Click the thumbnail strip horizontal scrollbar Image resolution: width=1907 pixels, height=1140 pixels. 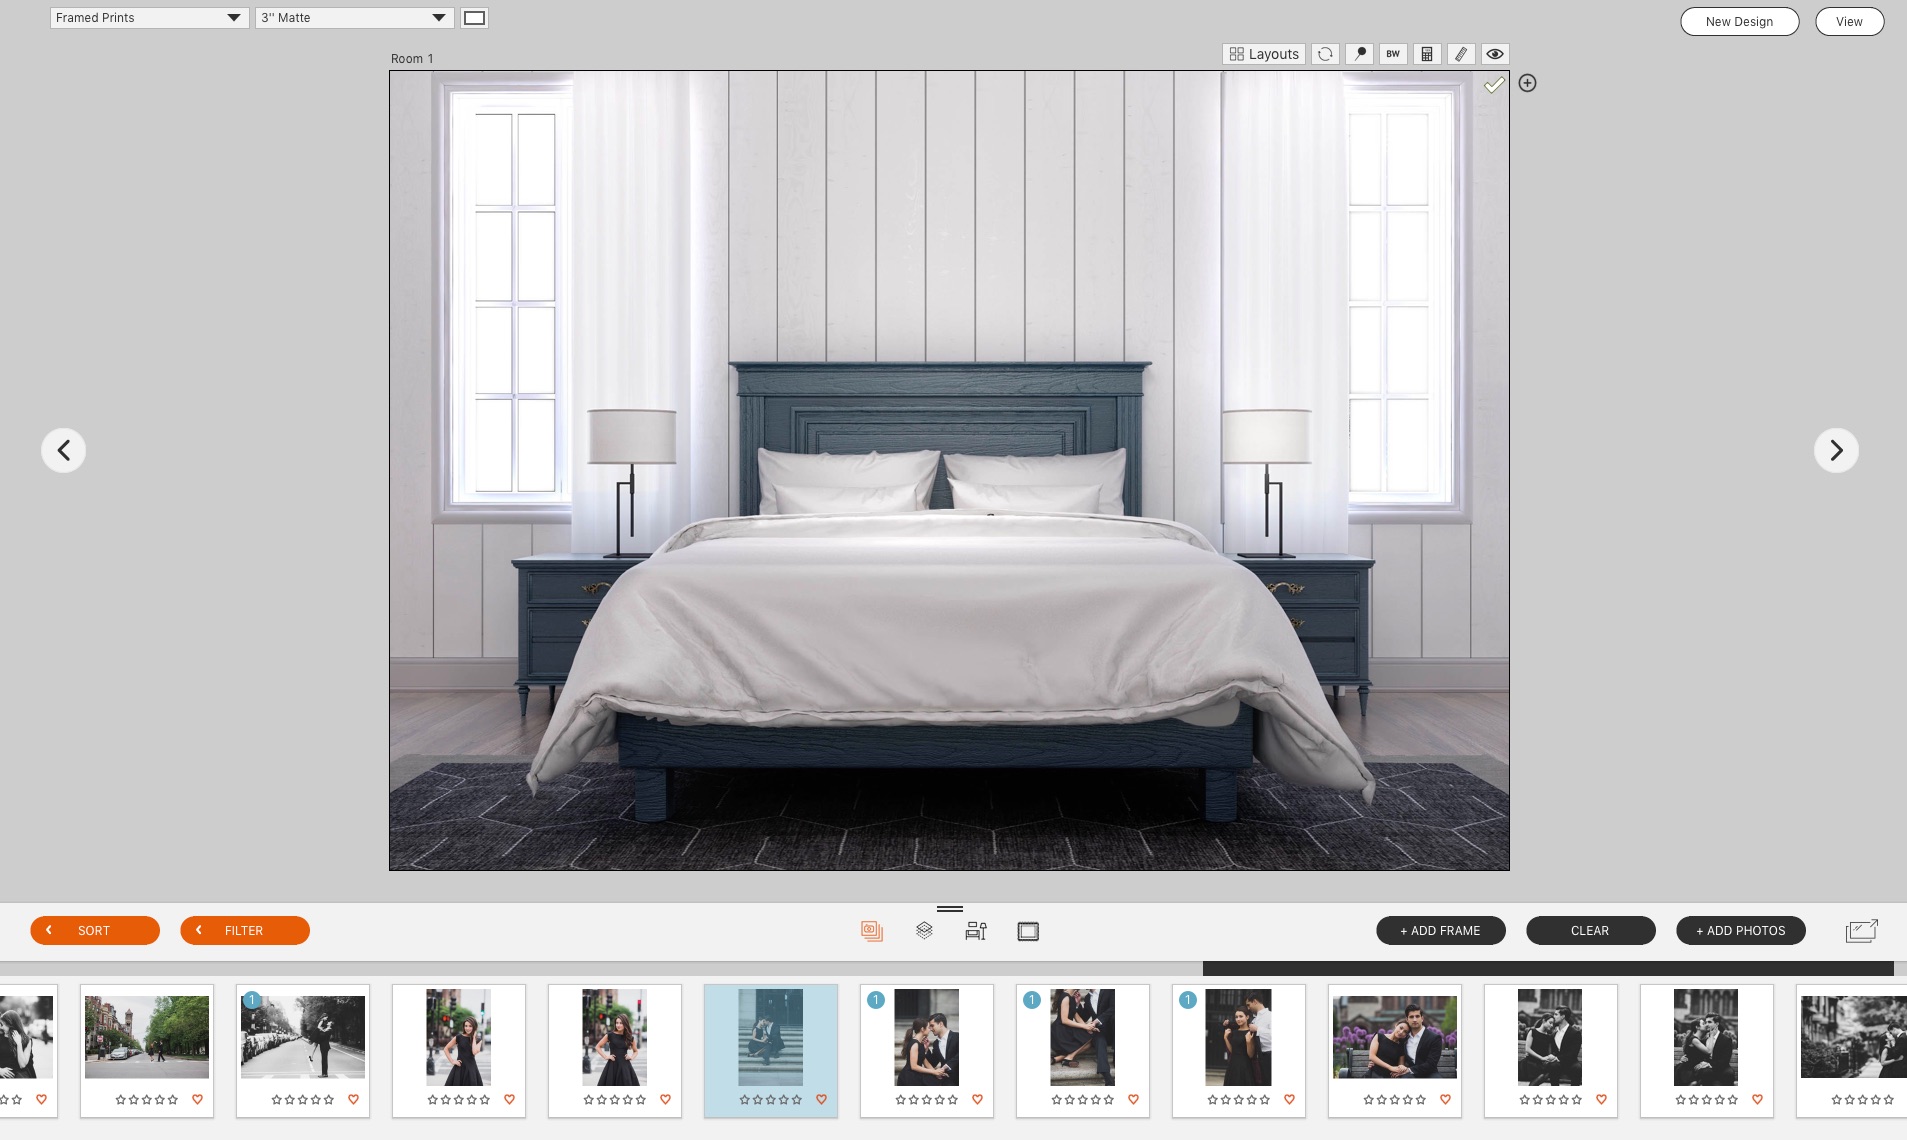[1548, 968]
